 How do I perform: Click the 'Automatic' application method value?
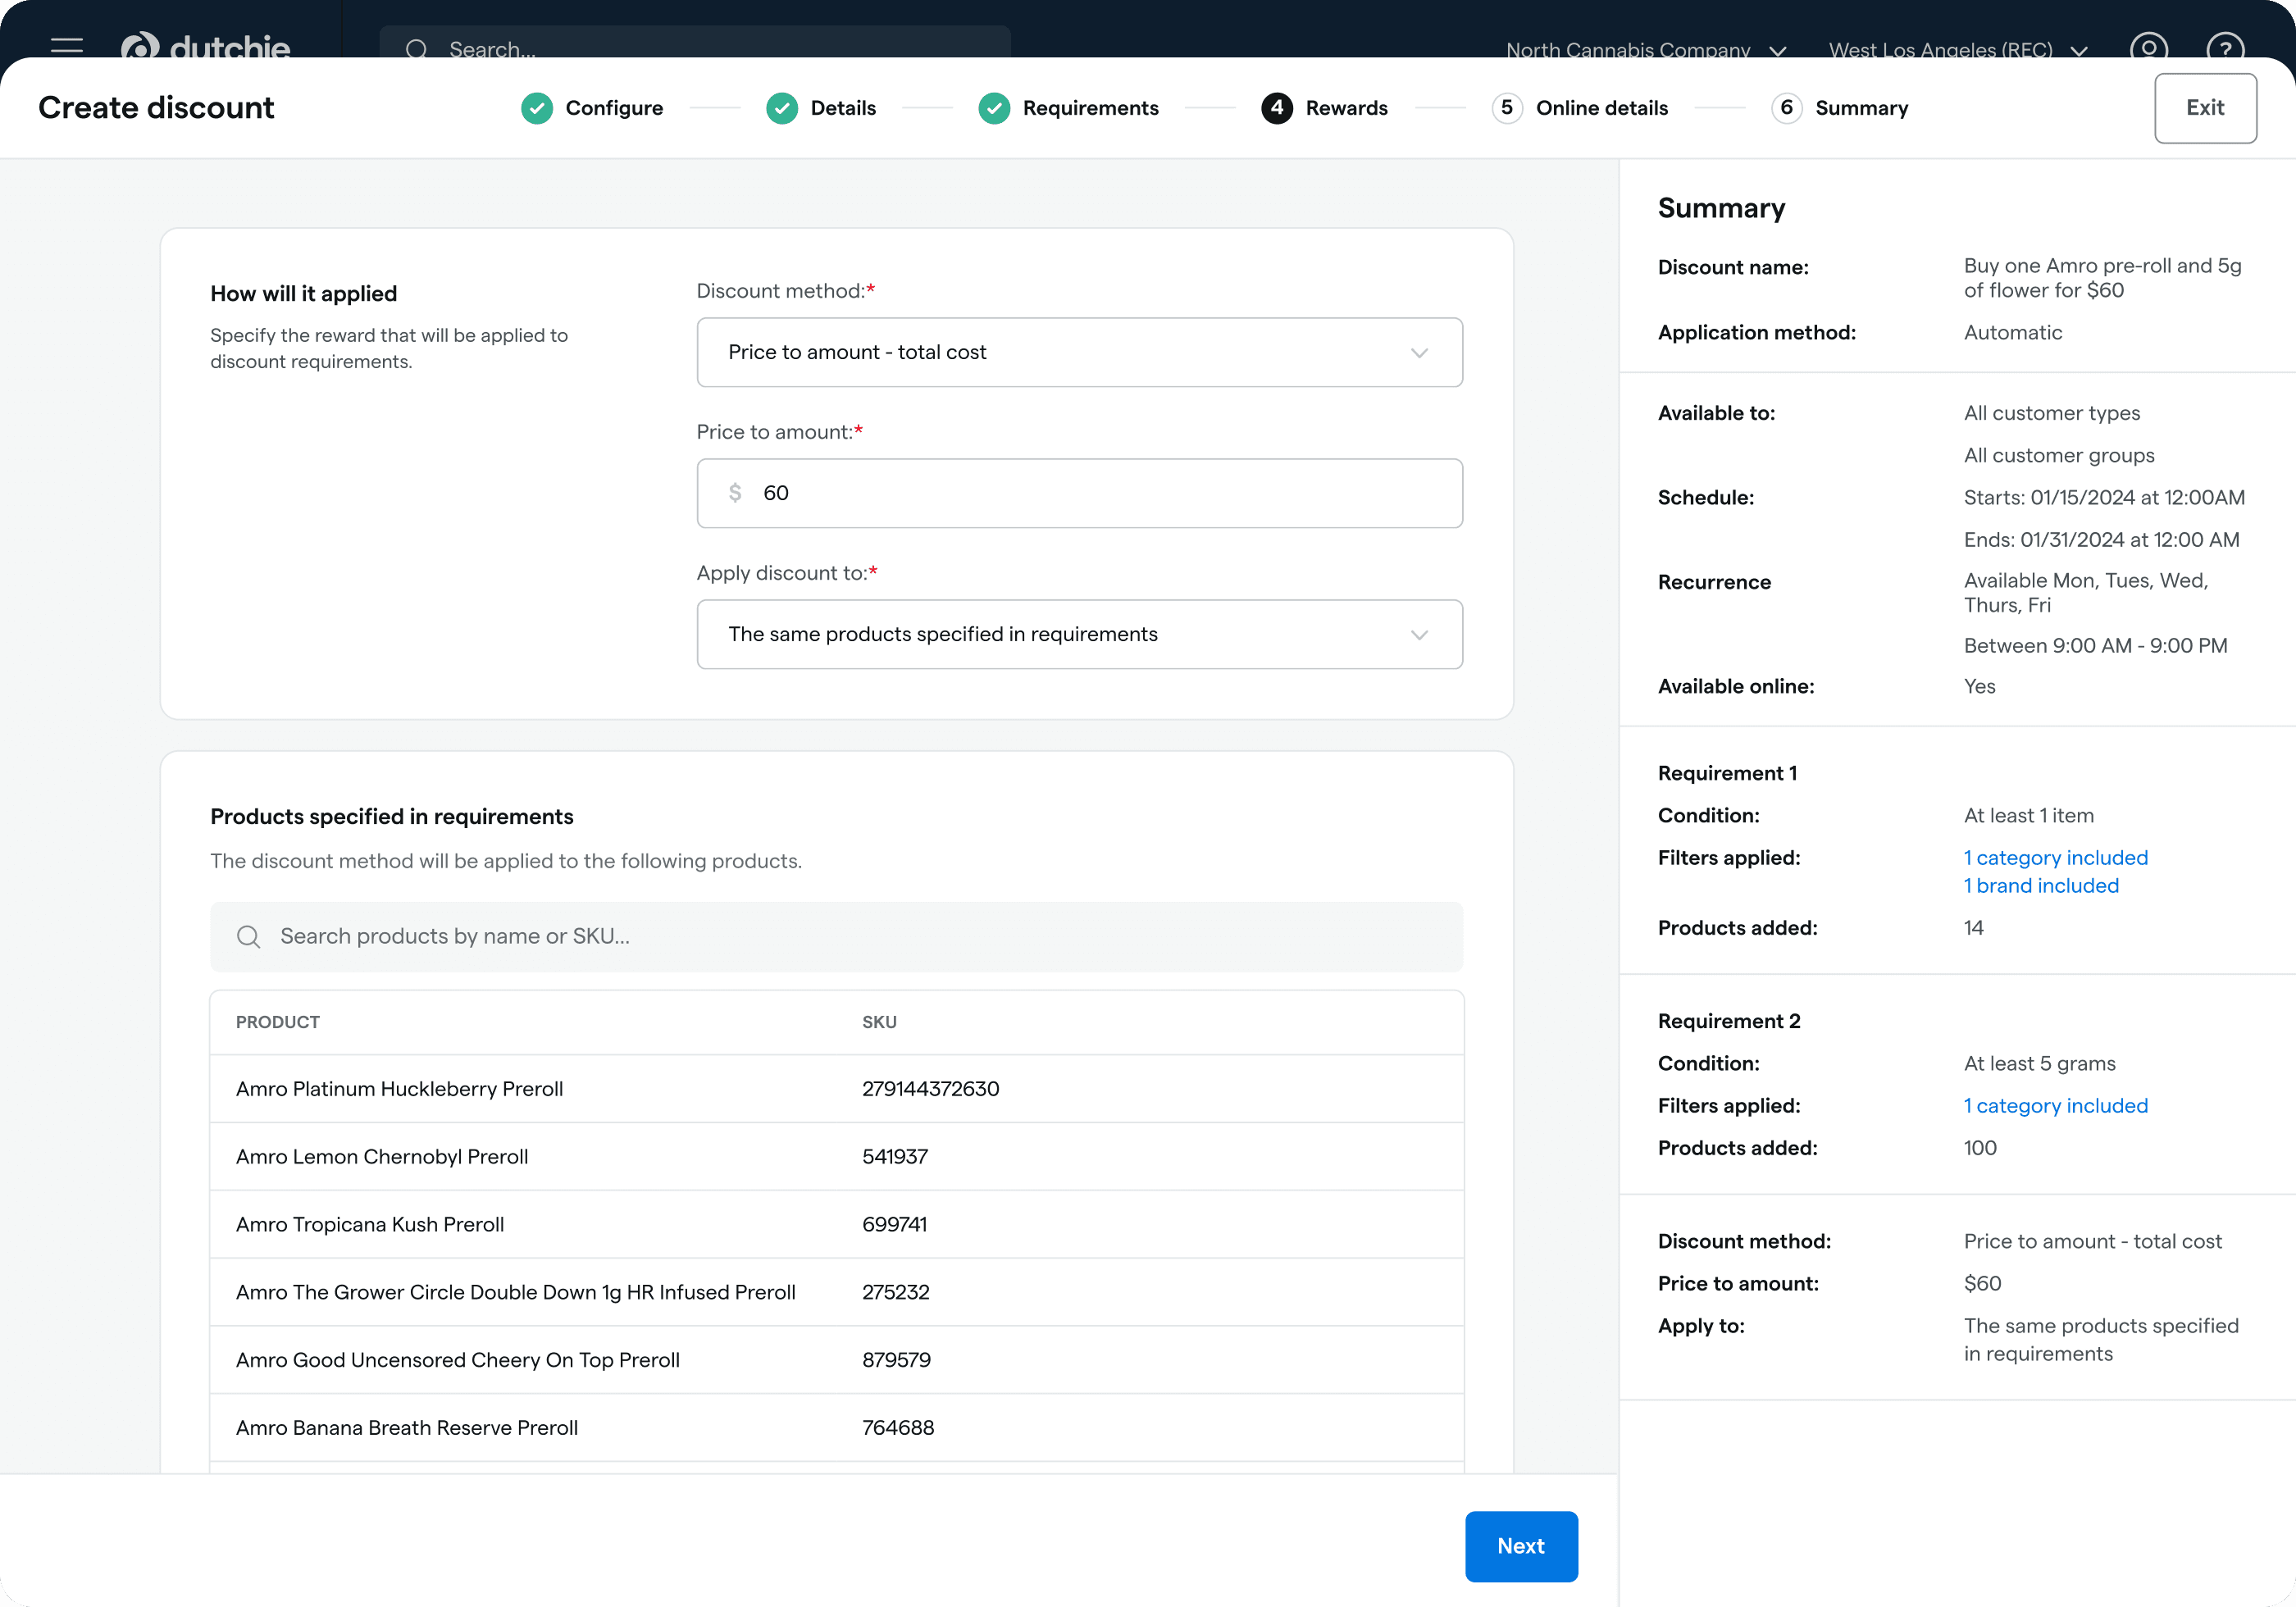click(x=2012, y=332)
